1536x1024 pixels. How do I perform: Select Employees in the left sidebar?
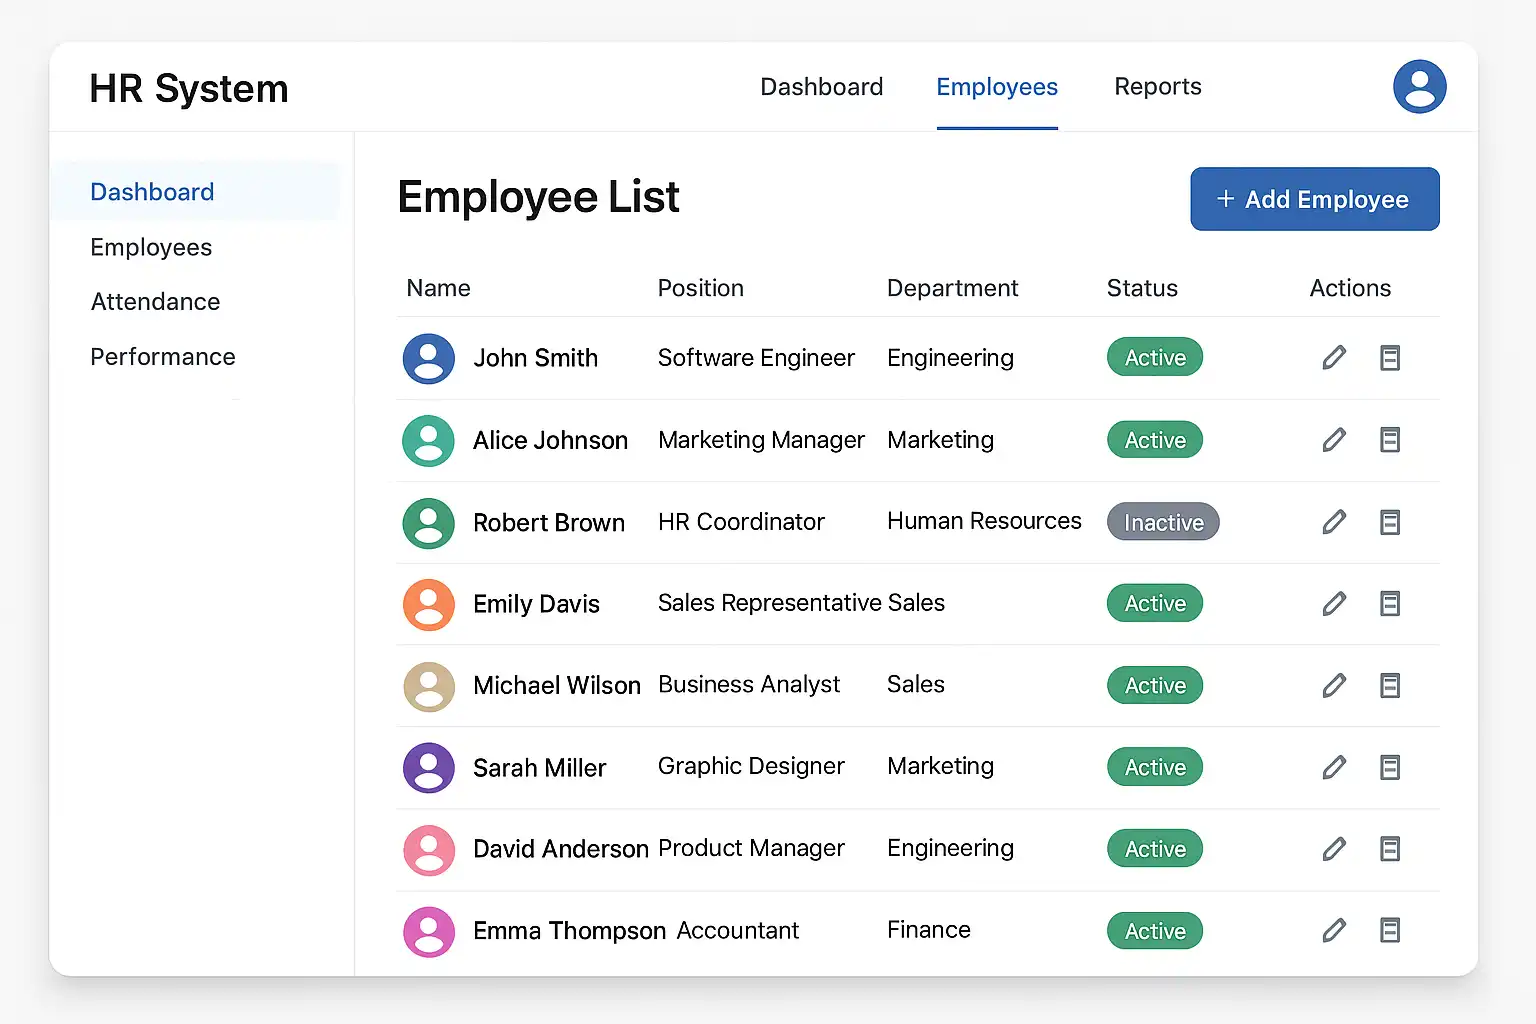click(x=151, y=247)
